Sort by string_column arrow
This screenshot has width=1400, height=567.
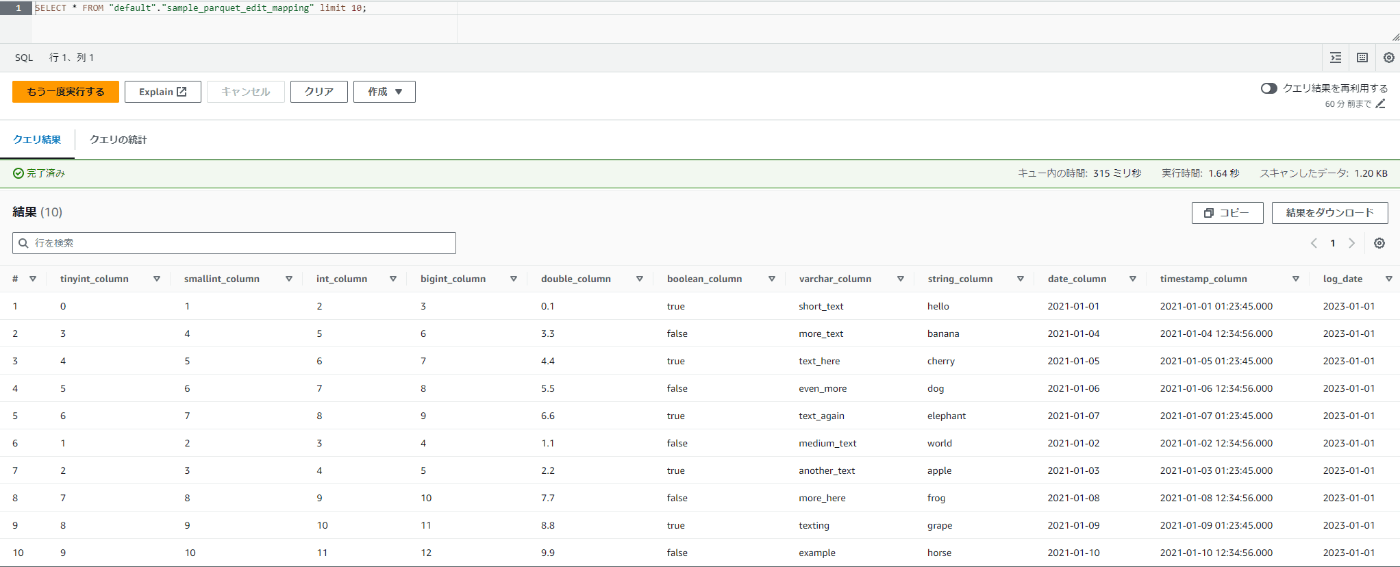pyautogui.click(x=1020, y=279)
